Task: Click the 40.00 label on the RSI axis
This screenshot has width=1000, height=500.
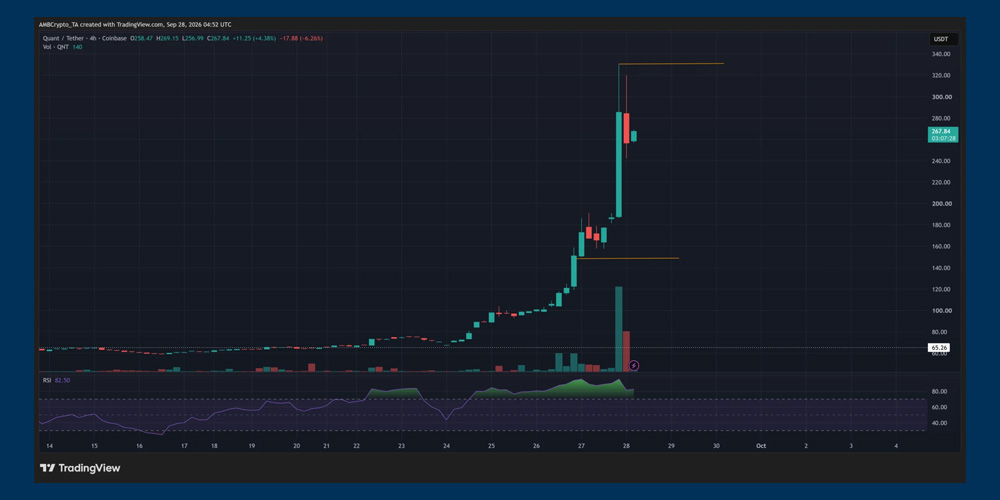Action: (941, 423)
